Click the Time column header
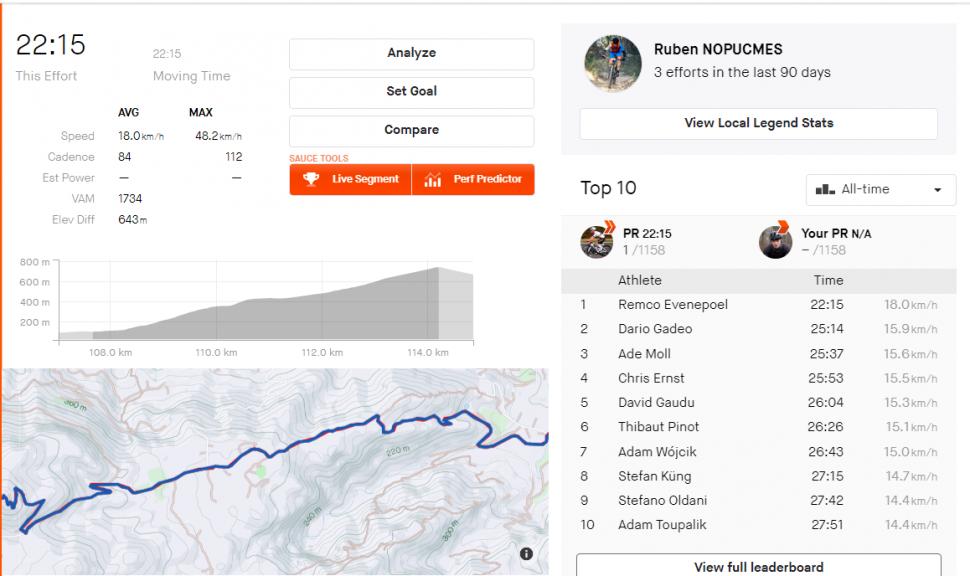970x576 pixels. [x=828, y=280]
